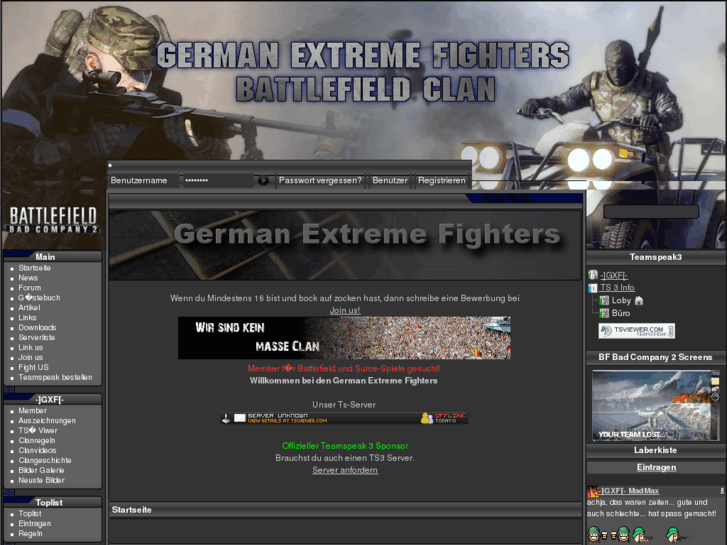Image resolution: width=727 pixels, height=545 pixels.
Task: Open the Downloads section
Action: pos(38,327)
